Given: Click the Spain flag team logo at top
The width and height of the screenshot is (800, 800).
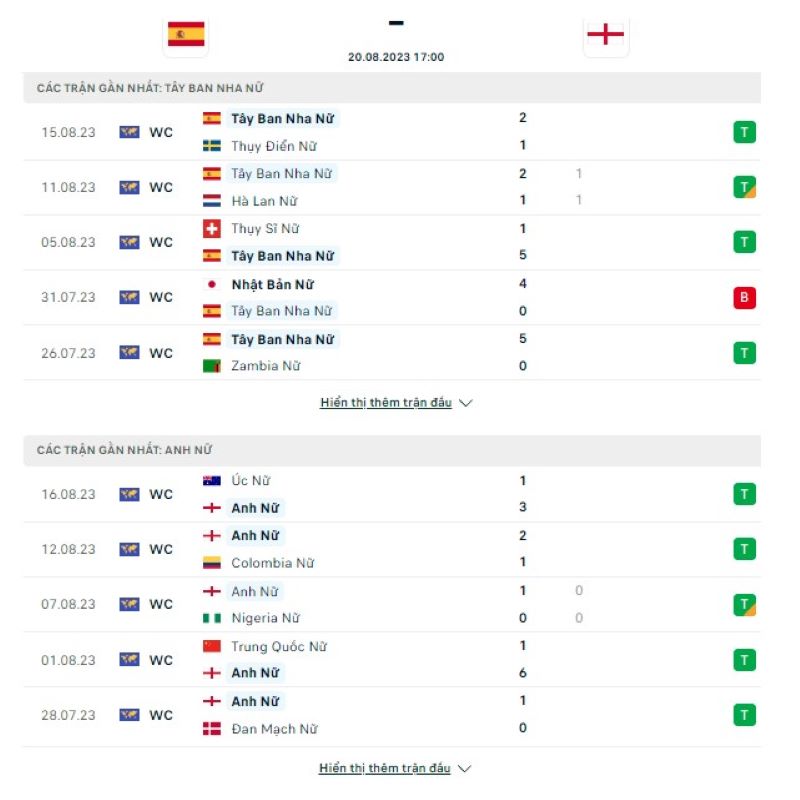Looking at the screenshot, I should (185, 34).
